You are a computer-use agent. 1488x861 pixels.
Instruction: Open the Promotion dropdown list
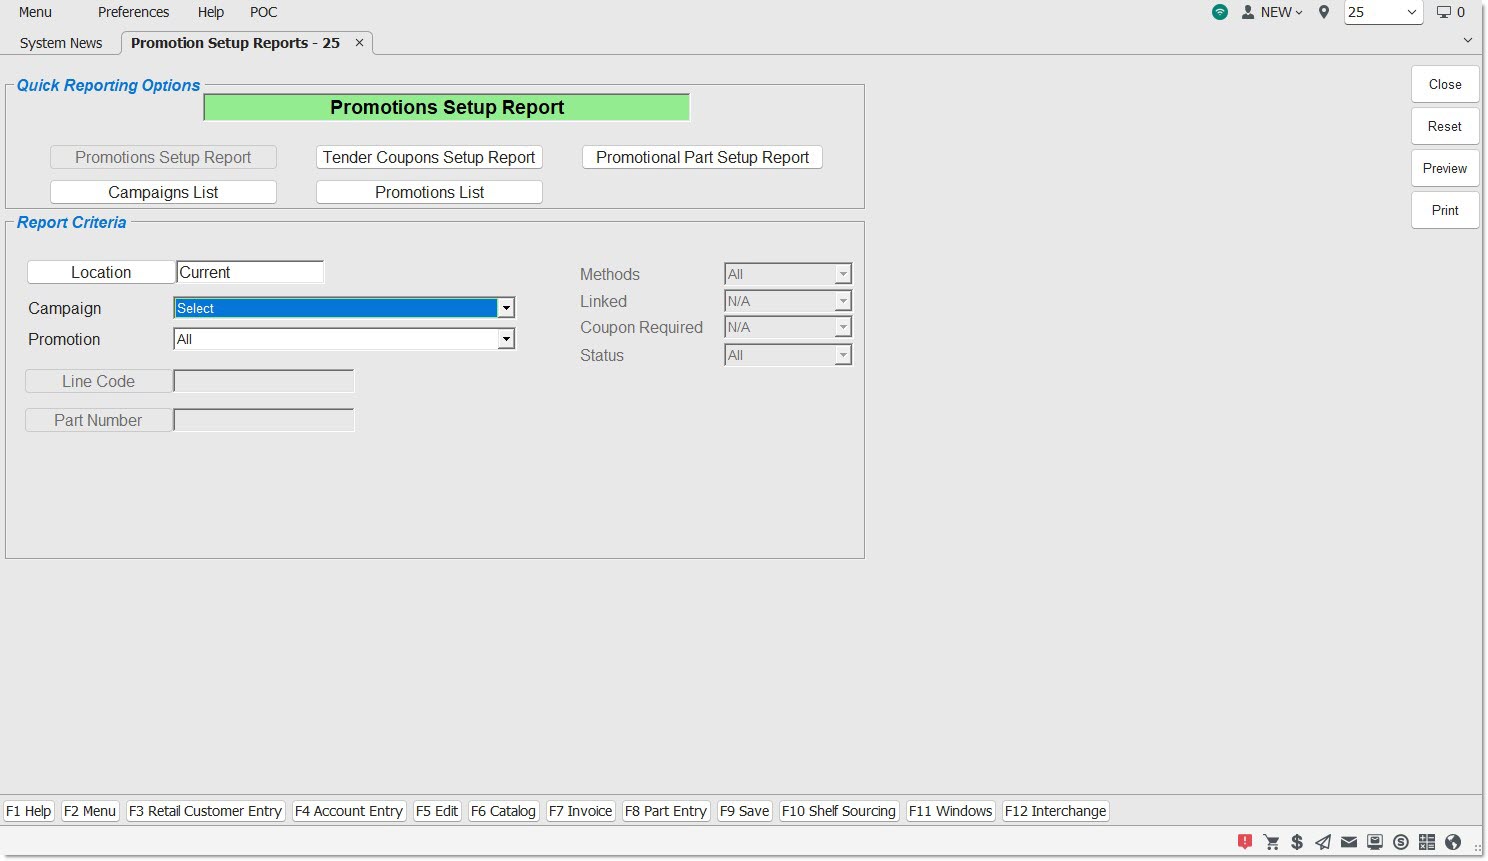point(506,339)
